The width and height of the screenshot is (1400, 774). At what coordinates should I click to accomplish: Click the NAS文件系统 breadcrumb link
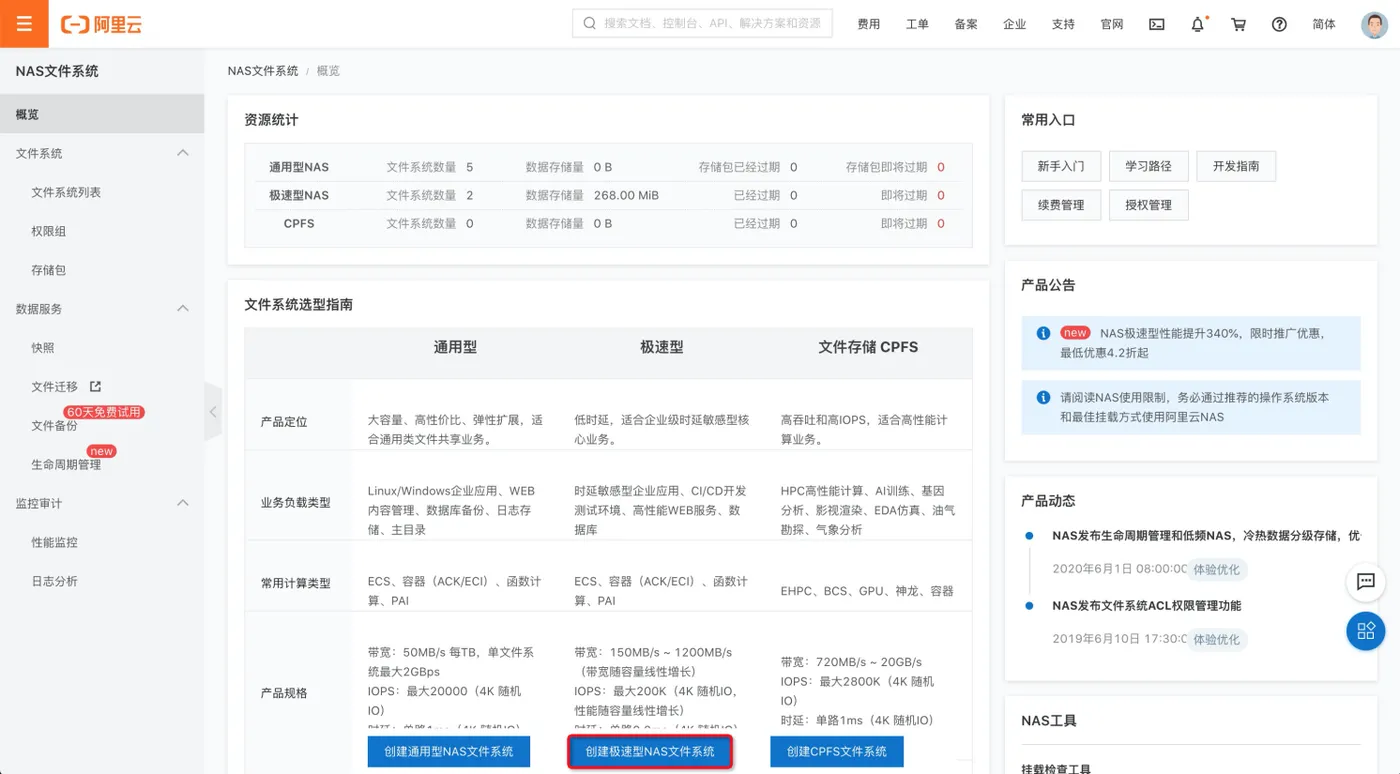coord(263,71)
